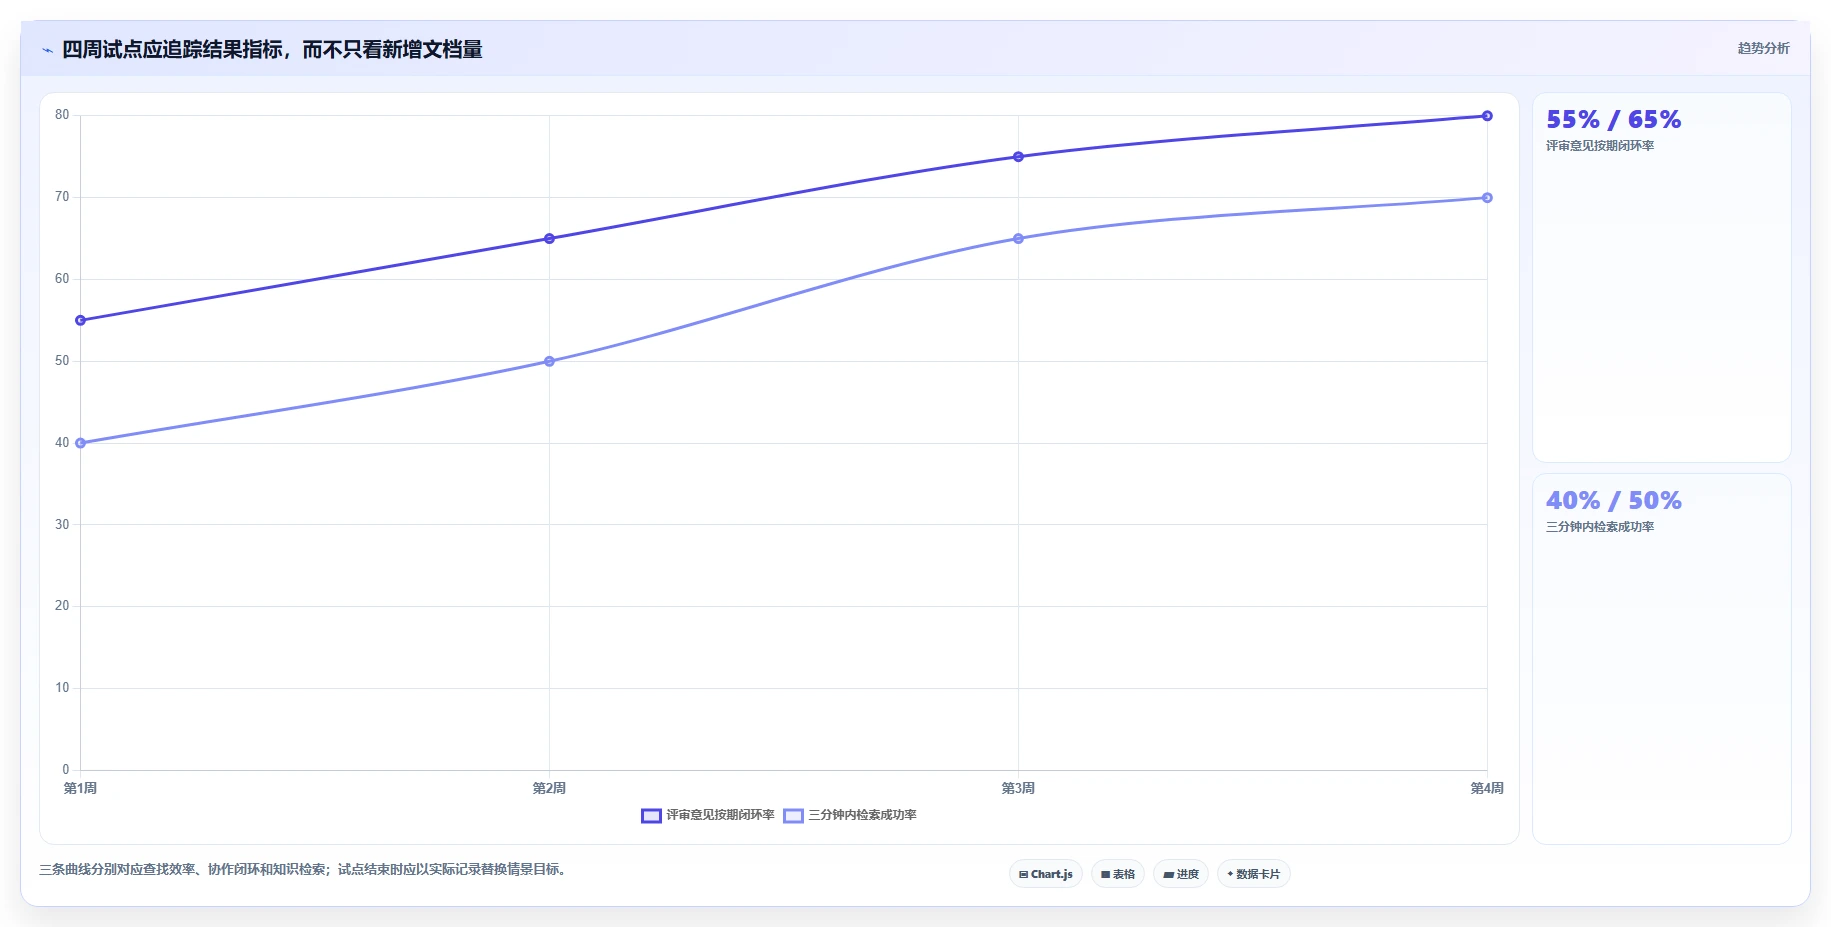Toggle the 三分钟内检索成功率 legend color box
The image size is (1831, 927).
pos(793,816)
